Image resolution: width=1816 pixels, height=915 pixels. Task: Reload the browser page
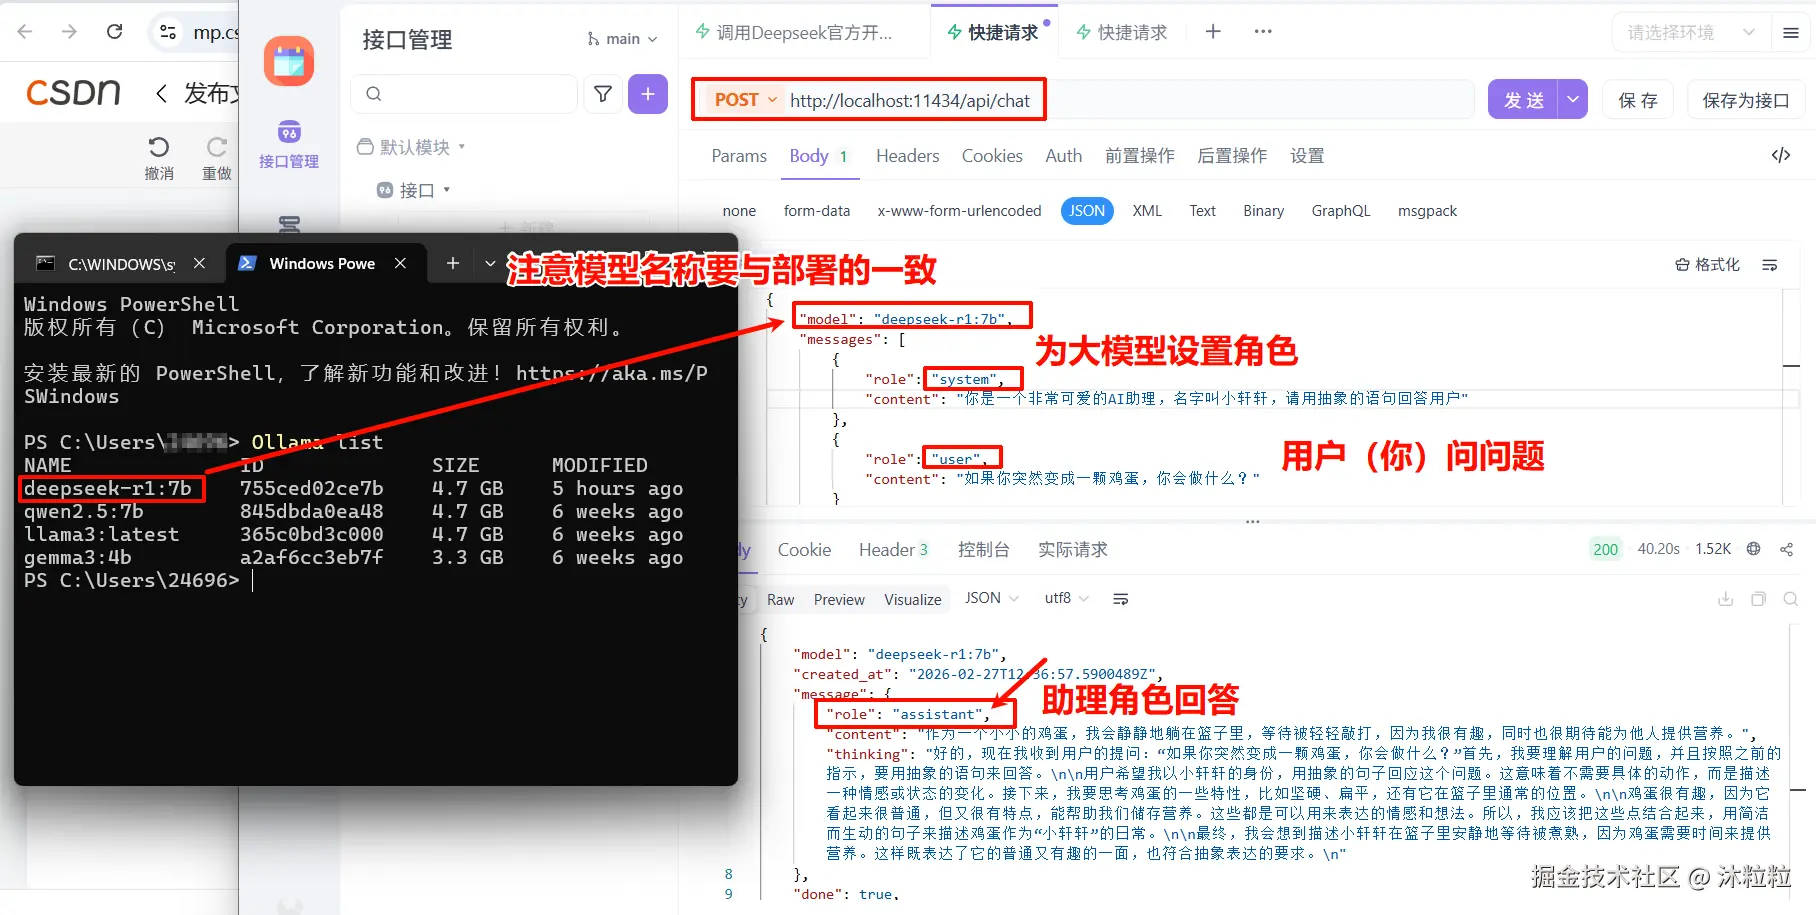[115, 32]
